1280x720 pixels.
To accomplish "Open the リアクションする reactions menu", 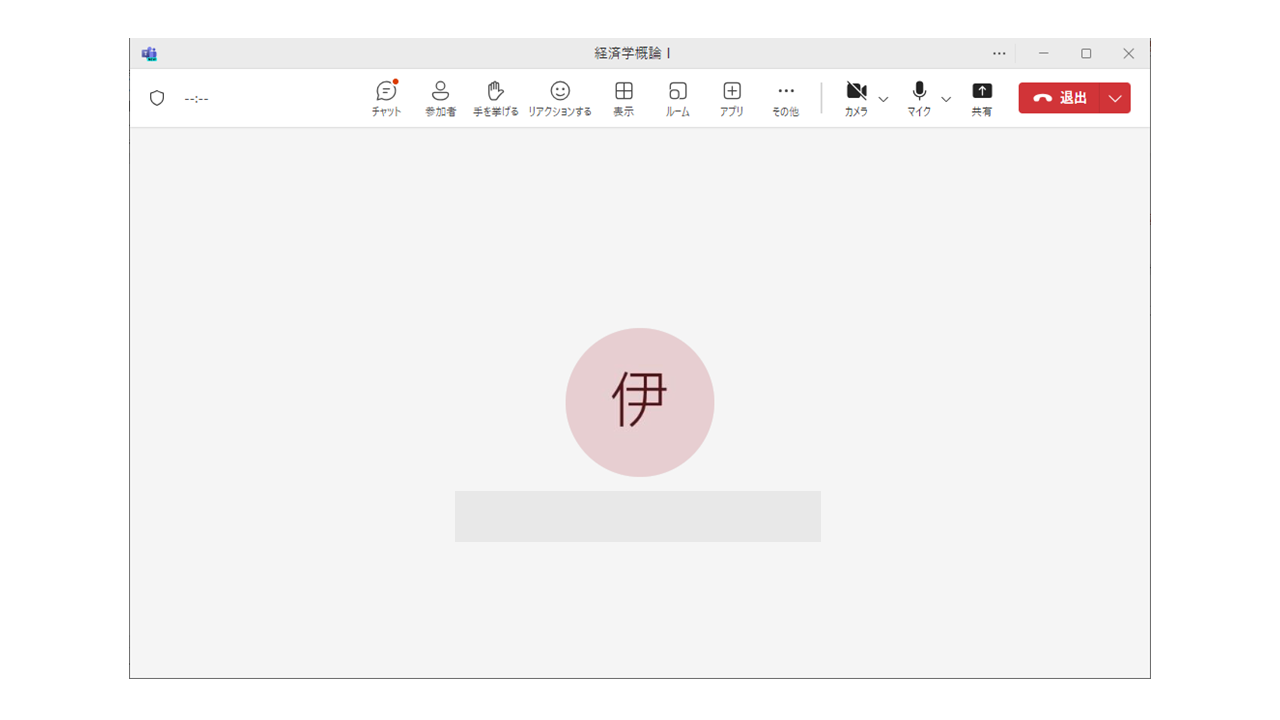I will click(560, 98).
